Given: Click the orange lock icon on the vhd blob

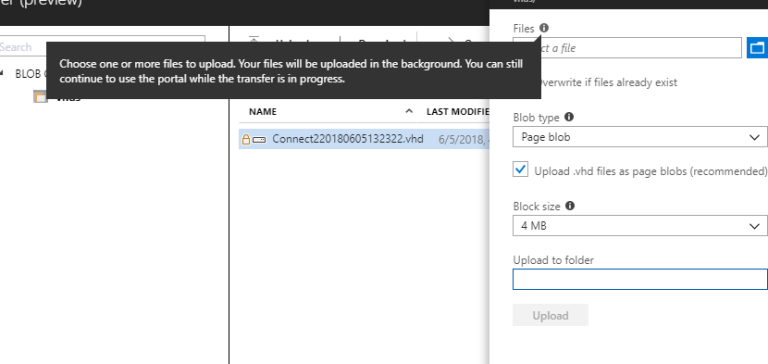Looking at the screenshot, I should coord(246,140).
